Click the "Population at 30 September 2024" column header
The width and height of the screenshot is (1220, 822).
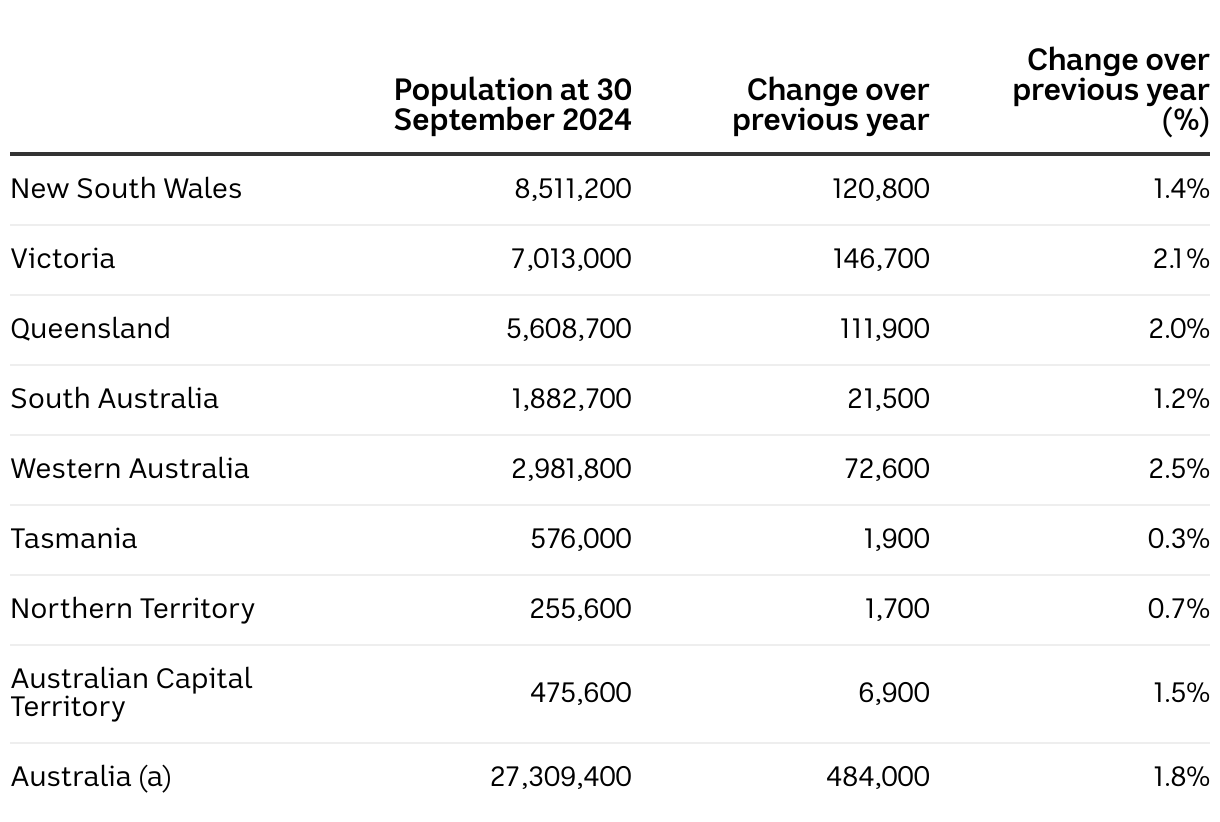tap(513, 104)
